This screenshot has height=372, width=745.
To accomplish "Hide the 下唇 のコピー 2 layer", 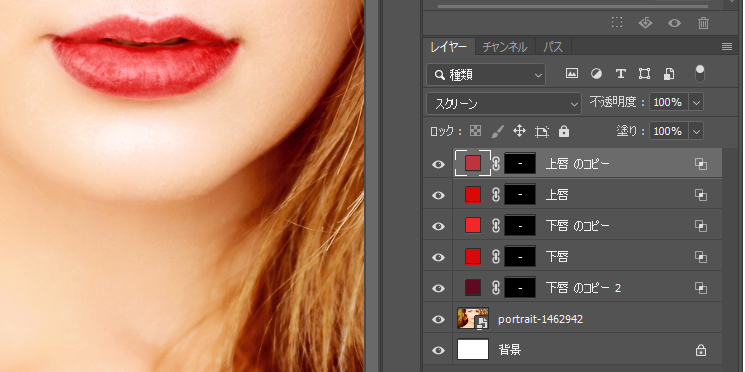I will 438,288.
